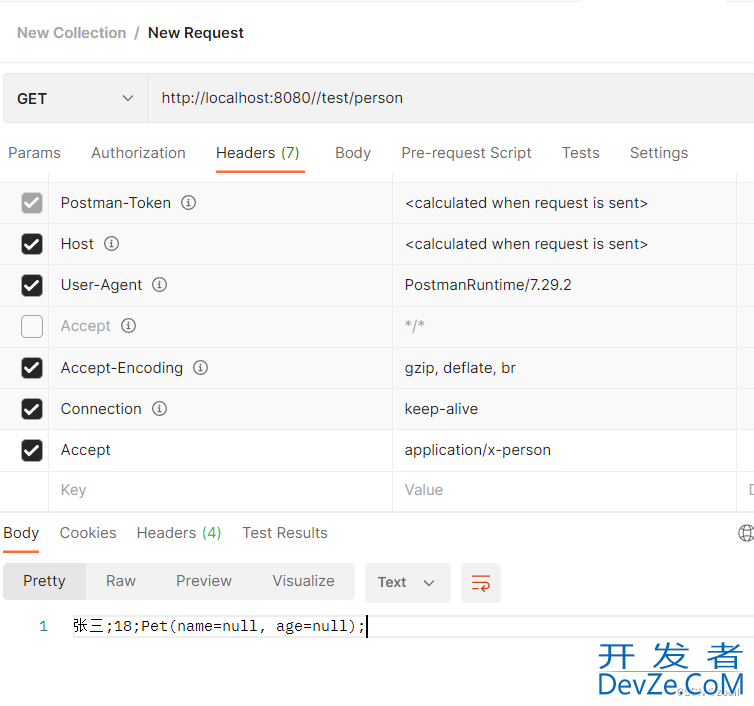Open the response Cookies tab
The image size is (754, 706).
(x=88, y=533)
